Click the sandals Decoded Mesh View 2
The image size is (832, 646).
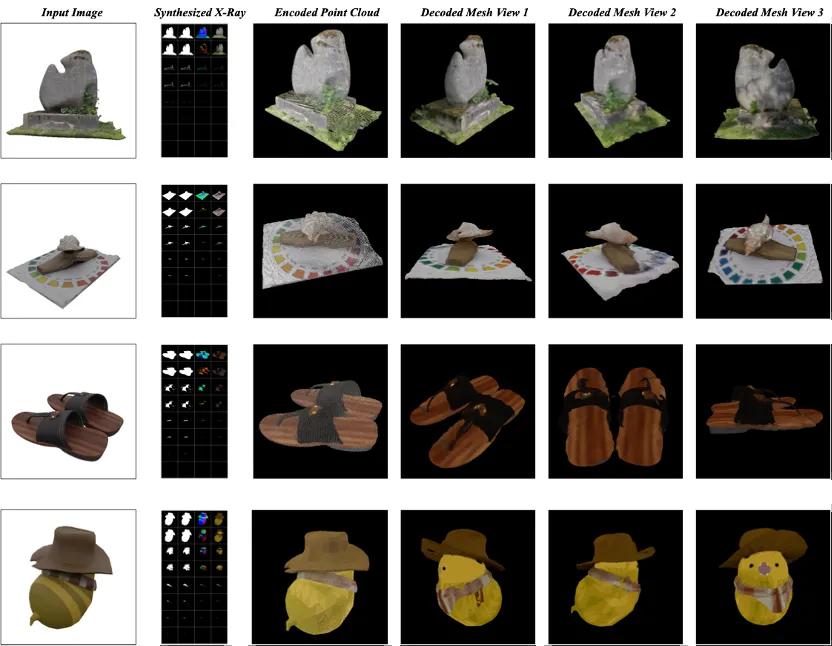pos(616,412)
